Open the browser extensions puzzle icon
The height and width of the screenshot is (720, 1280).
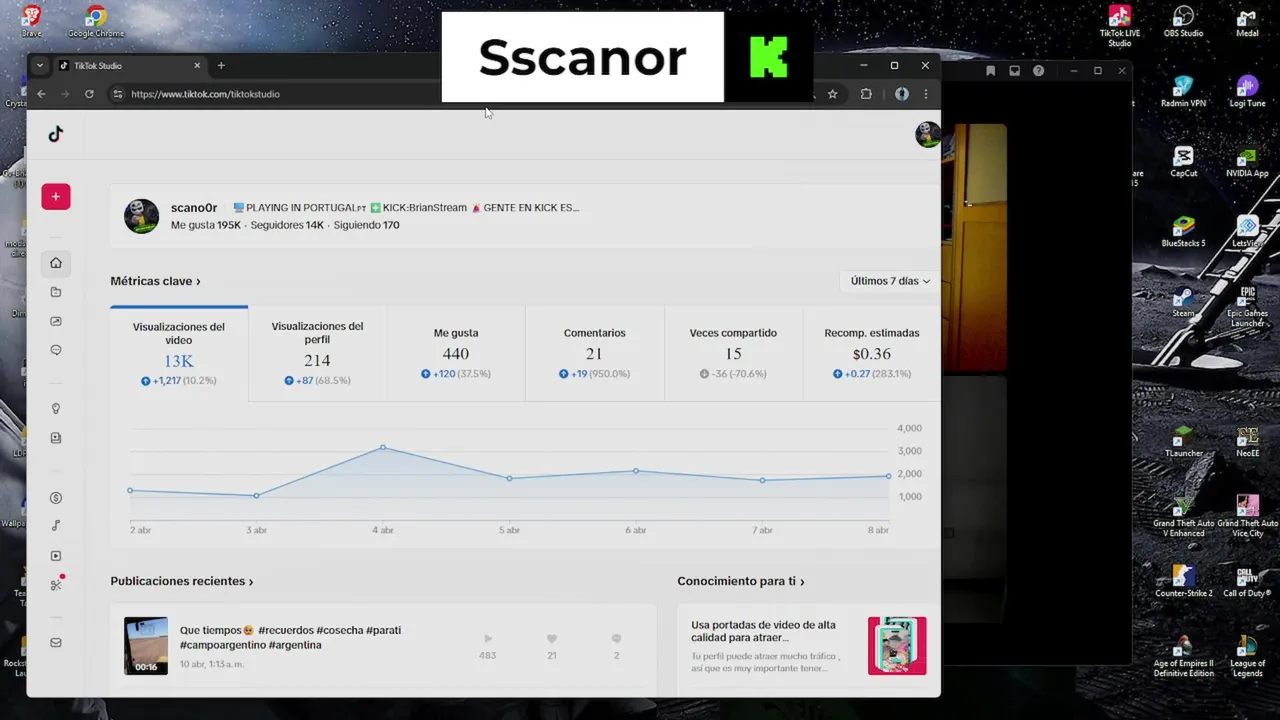866,94
